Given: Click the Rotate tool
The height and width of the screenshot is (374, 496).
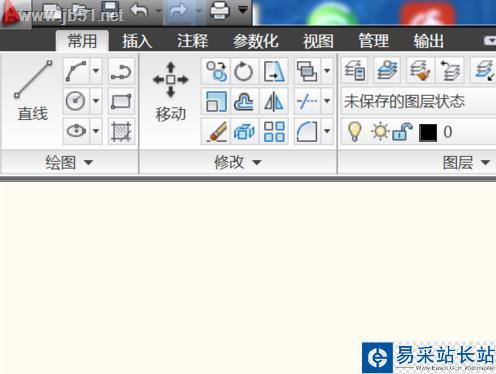Looking at the screenshot, I should tap(244, 71).
